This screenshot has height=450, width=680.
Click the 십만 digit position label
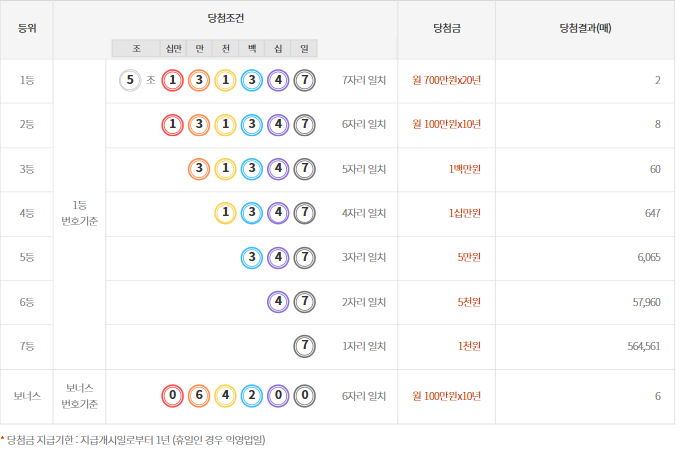[173, 48]
